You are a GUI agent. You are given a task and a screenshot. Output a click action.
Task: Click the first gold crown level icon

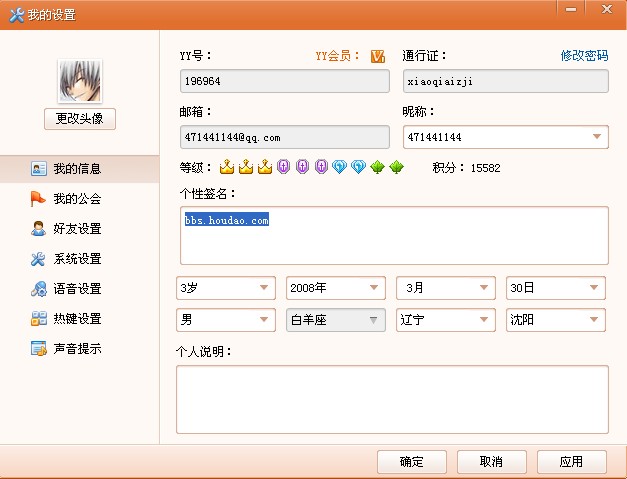click(x=227, y=167)
